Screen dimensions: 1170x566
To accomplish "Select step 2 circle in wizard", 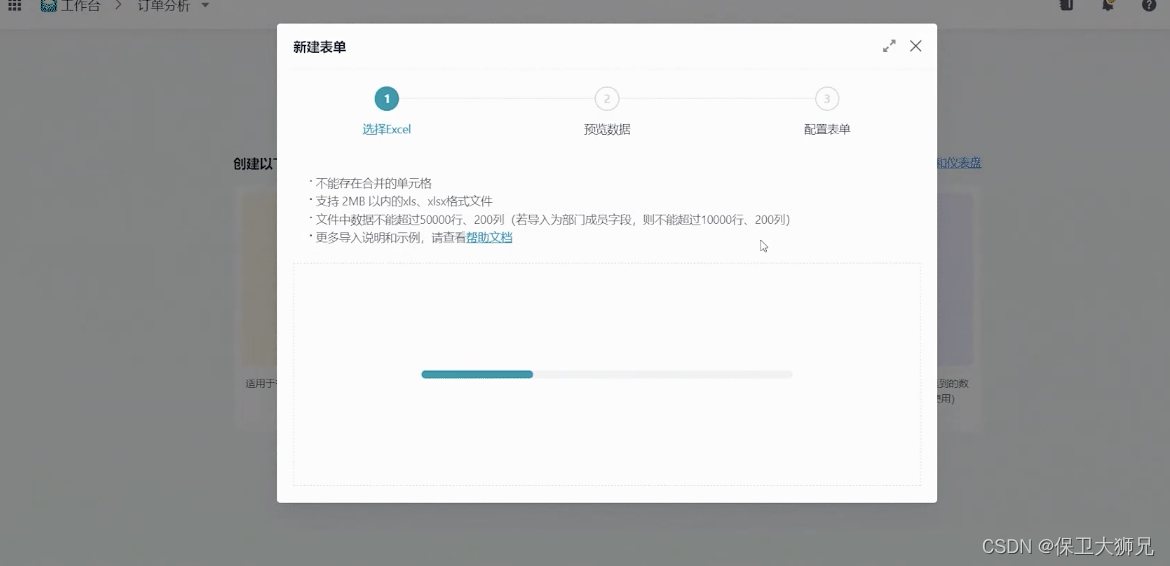I will [607, 98].
